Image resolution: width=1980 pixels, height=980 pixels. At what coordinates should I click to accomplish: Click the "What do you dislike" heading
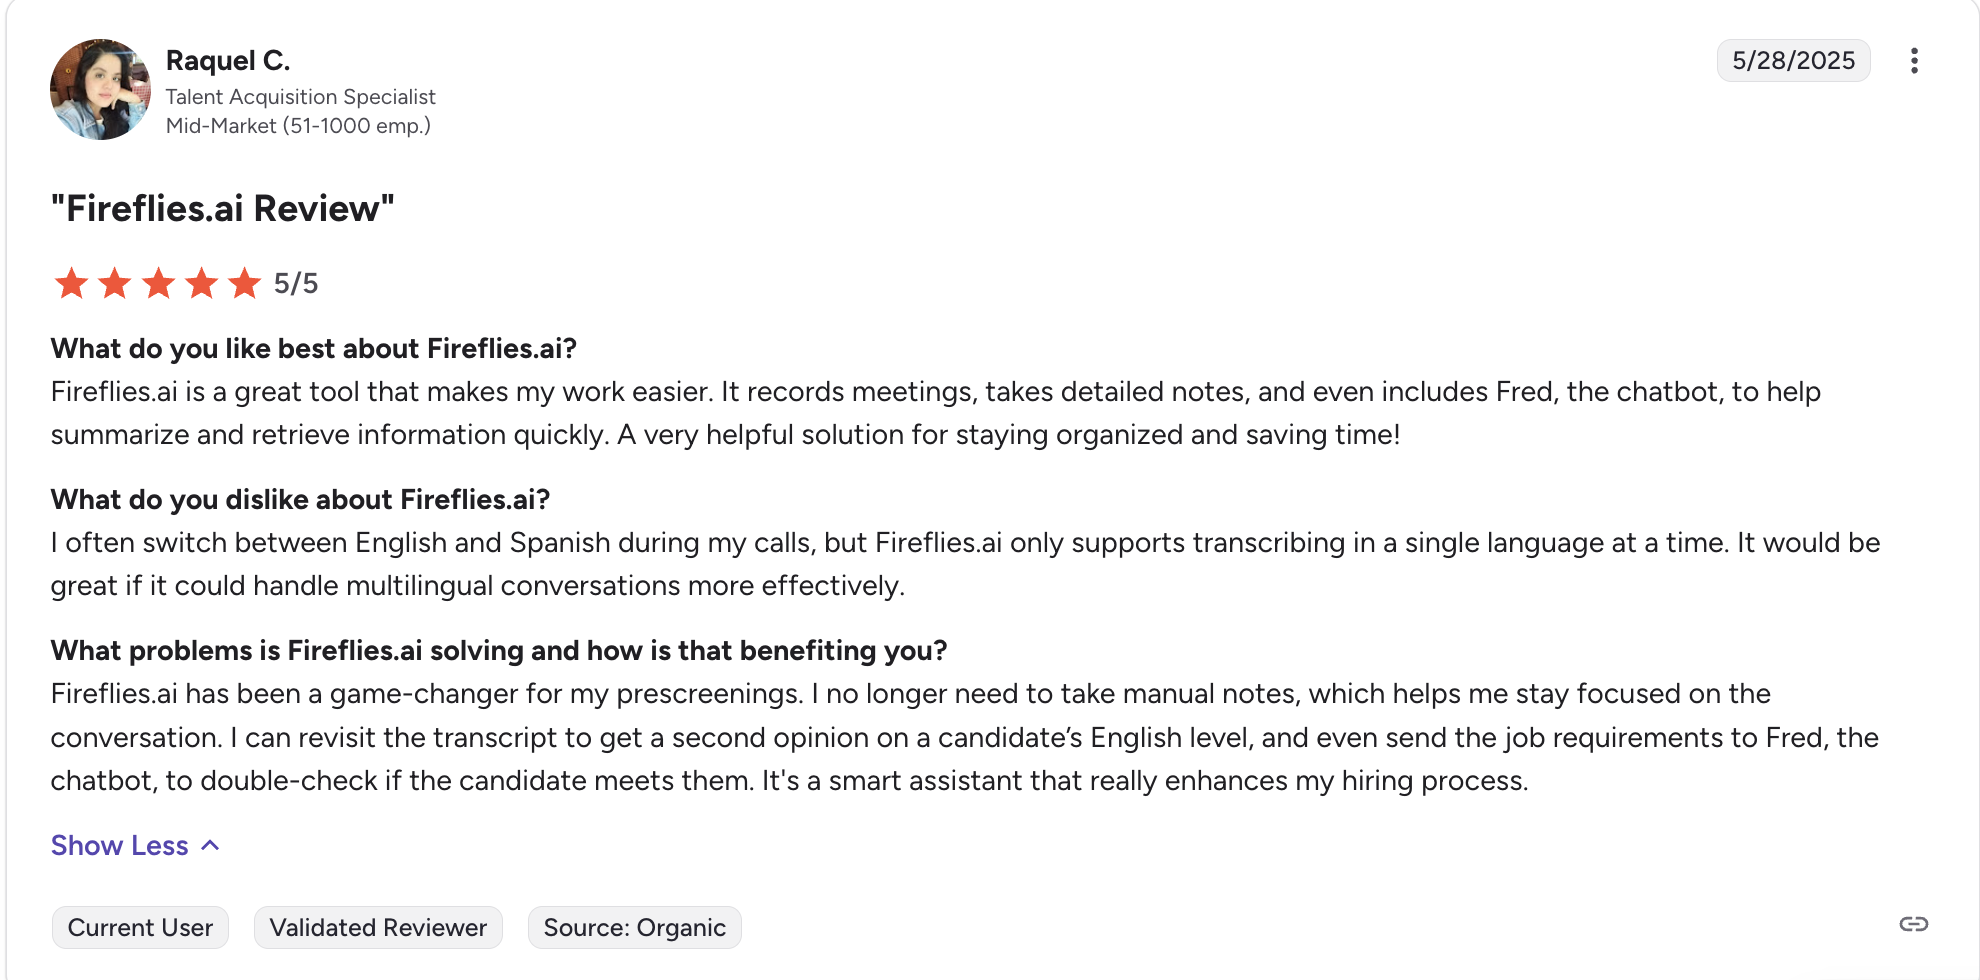point(301,500)
